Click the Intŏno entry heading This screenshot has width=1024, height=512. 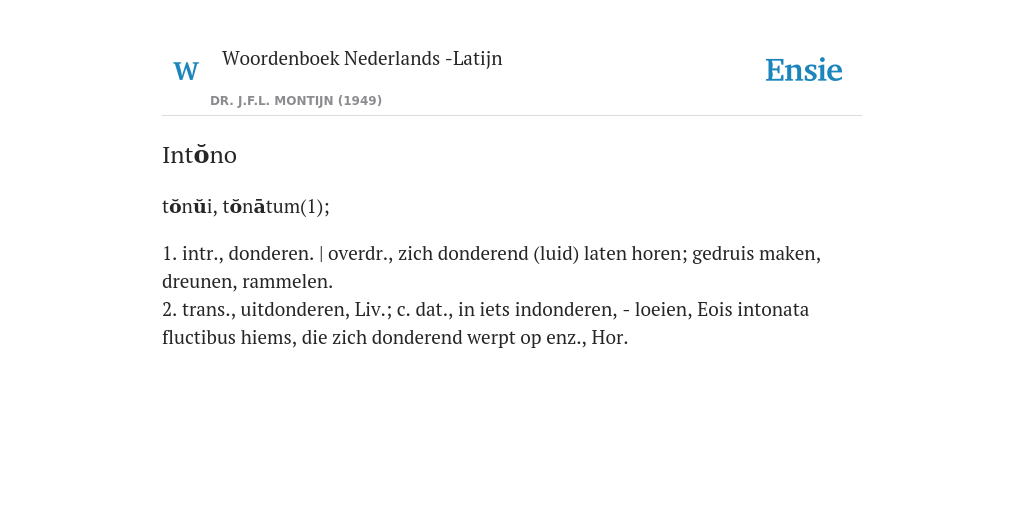coord(199,155)
